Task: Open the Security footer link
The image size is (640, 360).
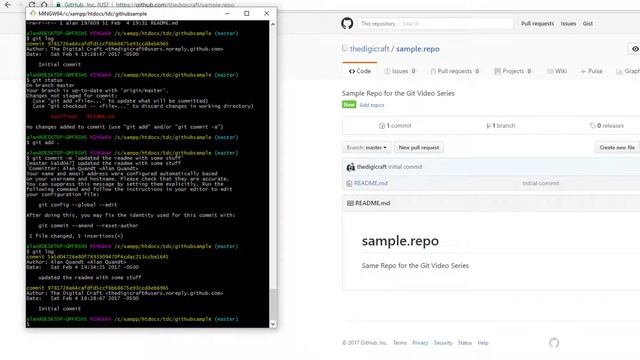Action: (443, 343)
